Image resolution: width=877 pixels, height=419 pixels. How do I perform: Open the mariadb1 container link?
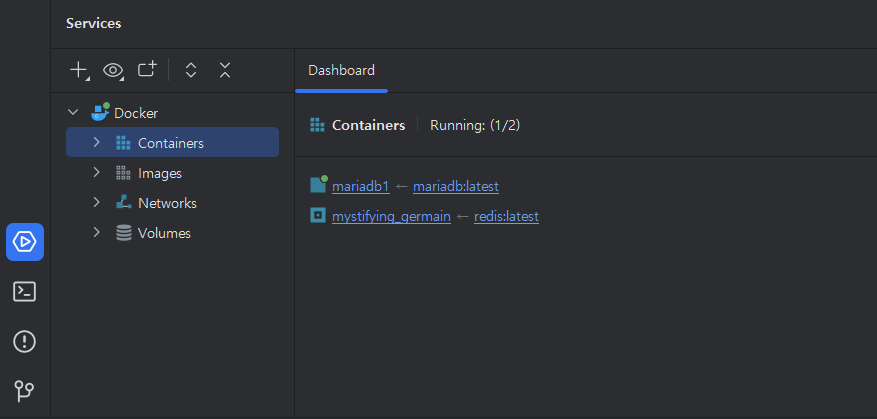(361, 186)
